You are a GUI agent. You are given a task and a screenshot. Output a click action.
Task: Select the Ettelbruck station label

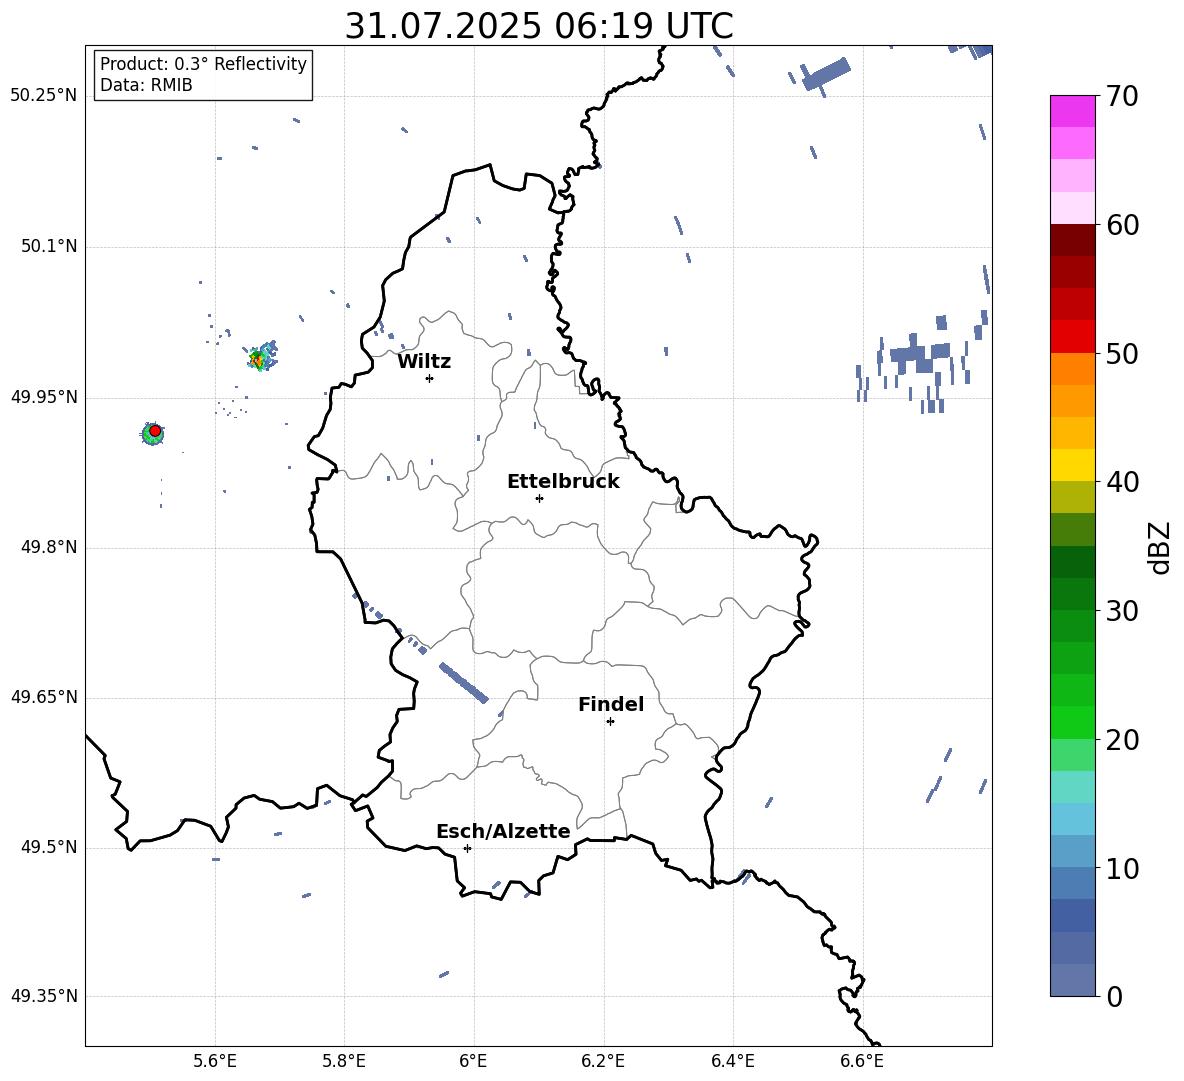(x=563, y=482)
